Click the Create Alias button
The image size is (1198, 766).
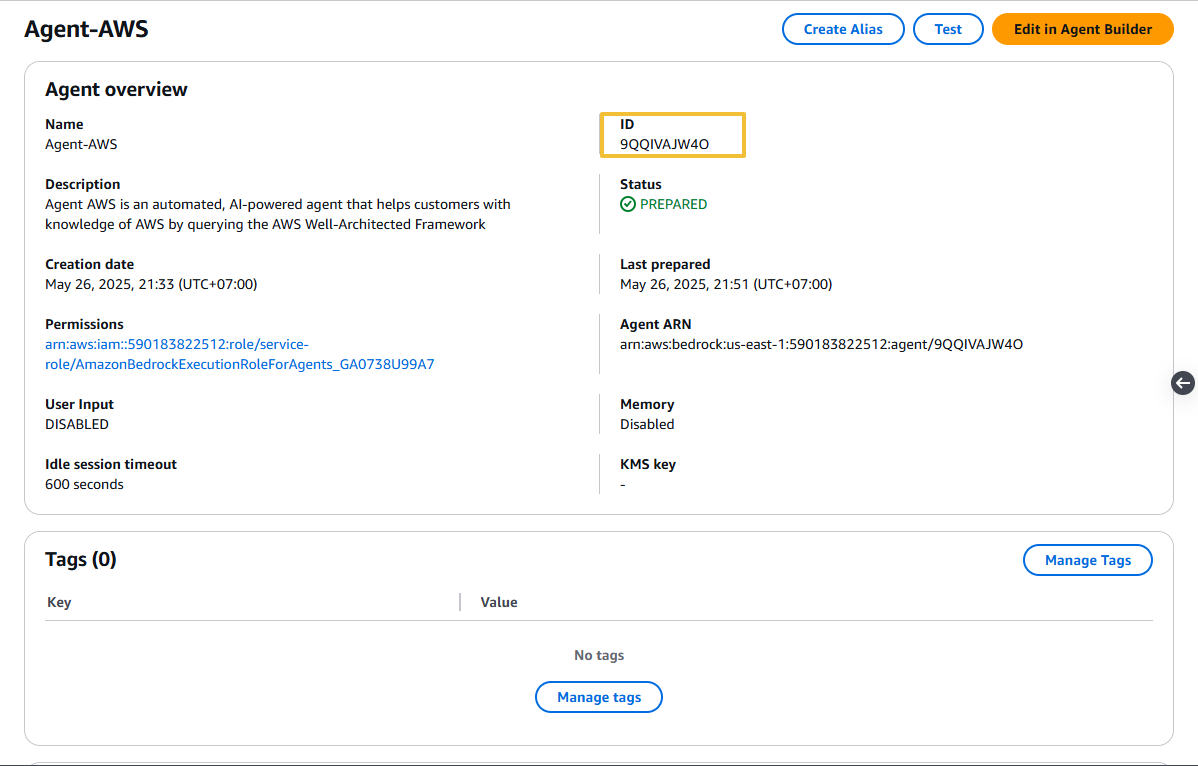pos(843,29)
